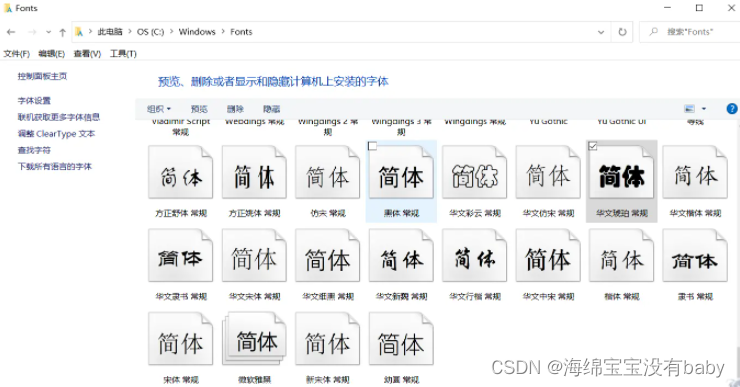Go up one folder level
The width and height of the screenshot is (740, 387).
pos(62,32)
